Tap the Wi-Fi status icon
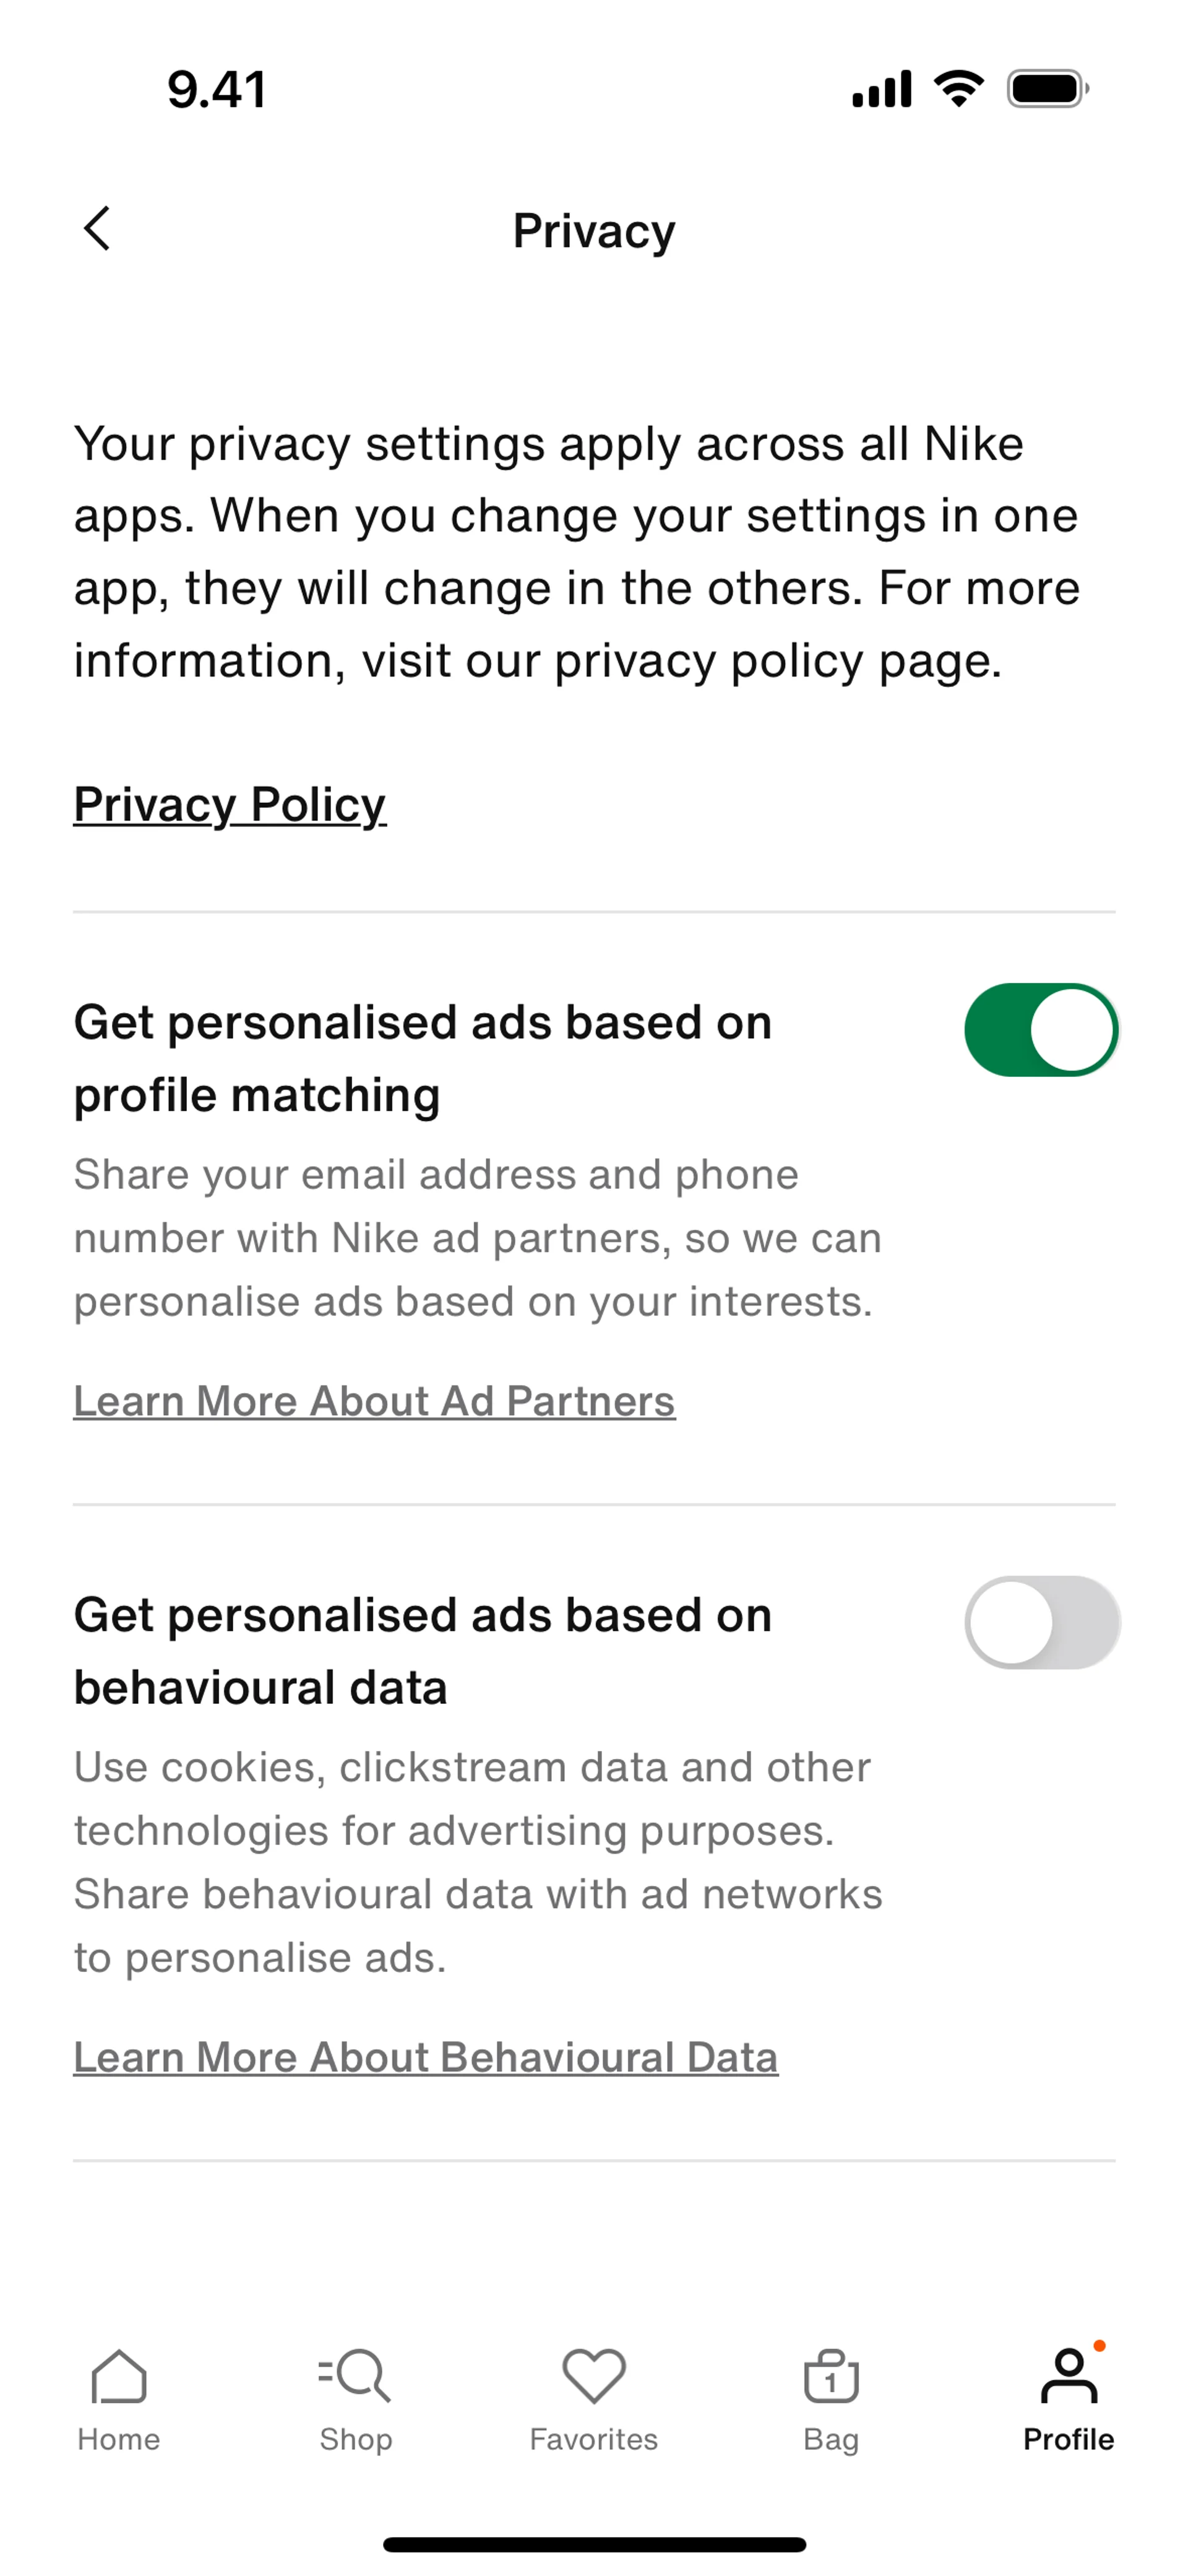1188x2576 pixels. pyautogui.click(x=958, y=89)
